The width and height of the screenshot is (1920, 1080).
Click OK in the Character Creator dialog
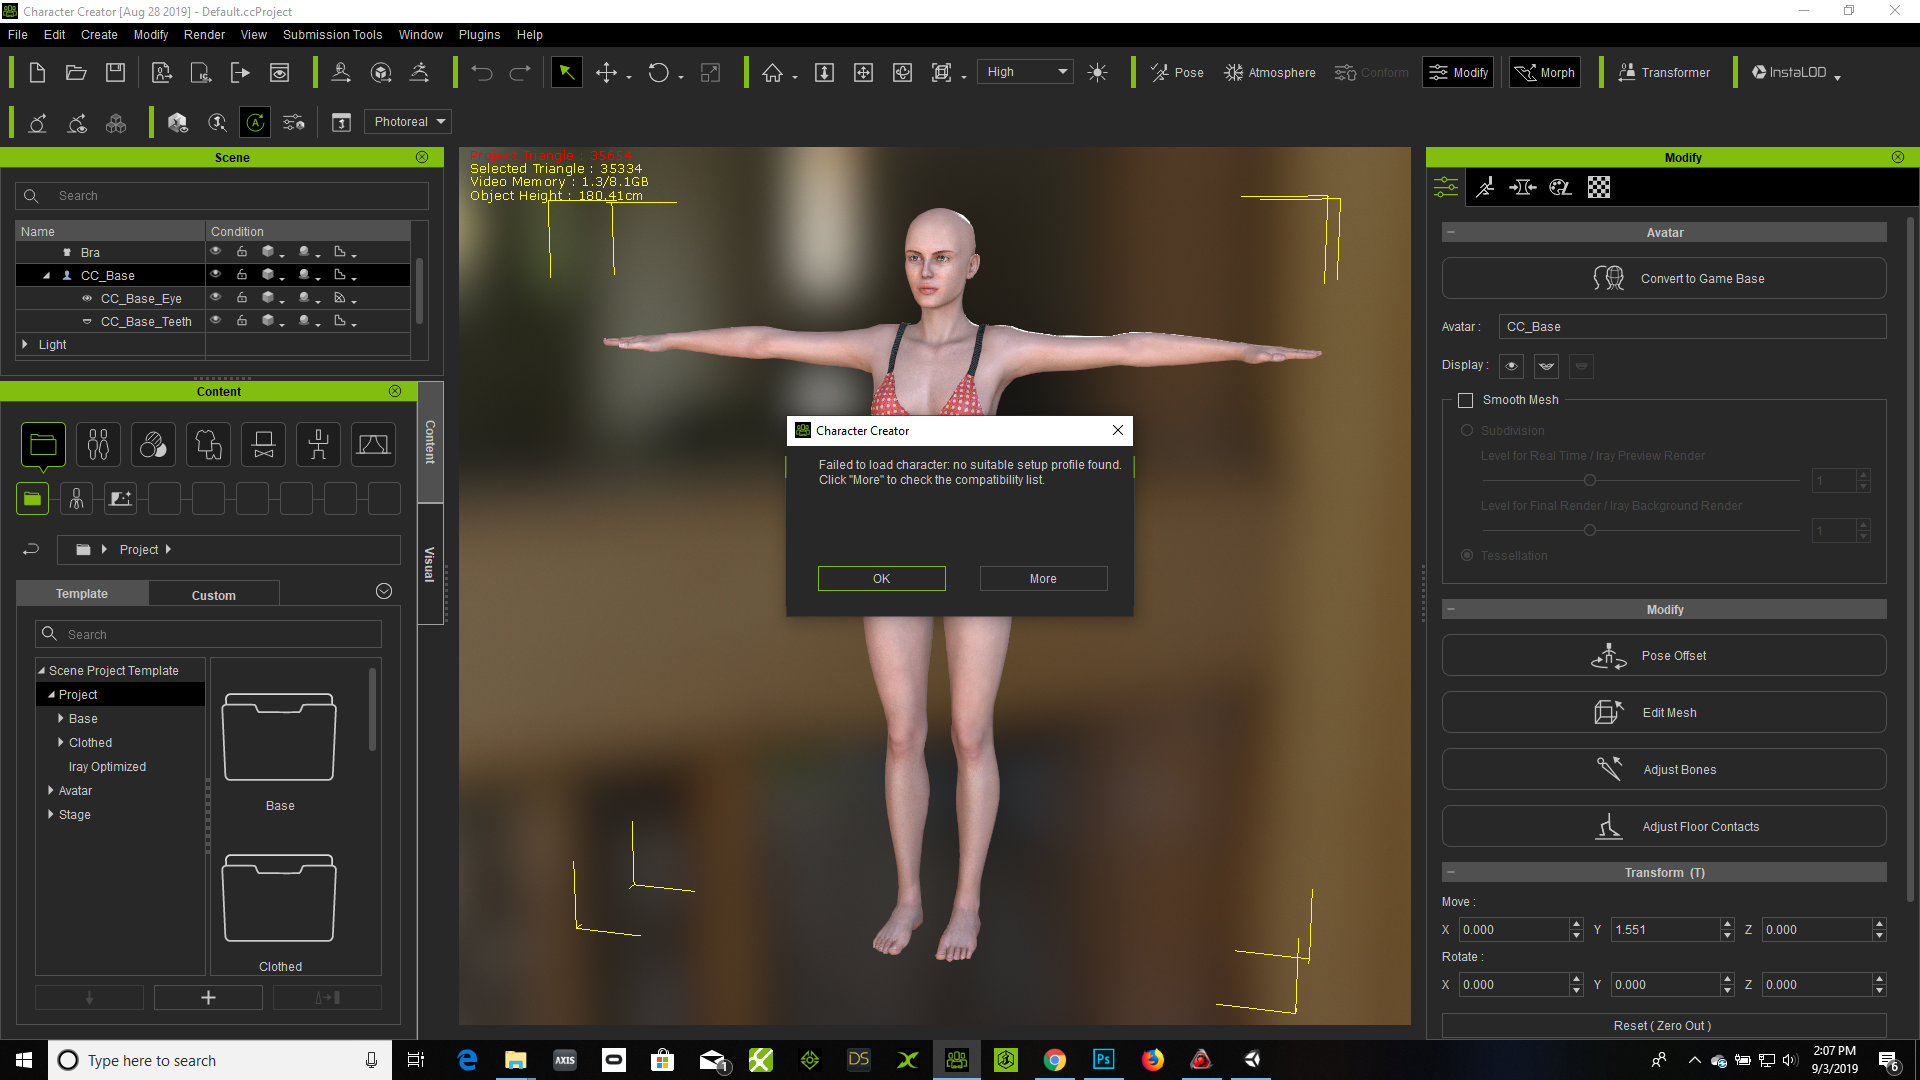[881, 578]
